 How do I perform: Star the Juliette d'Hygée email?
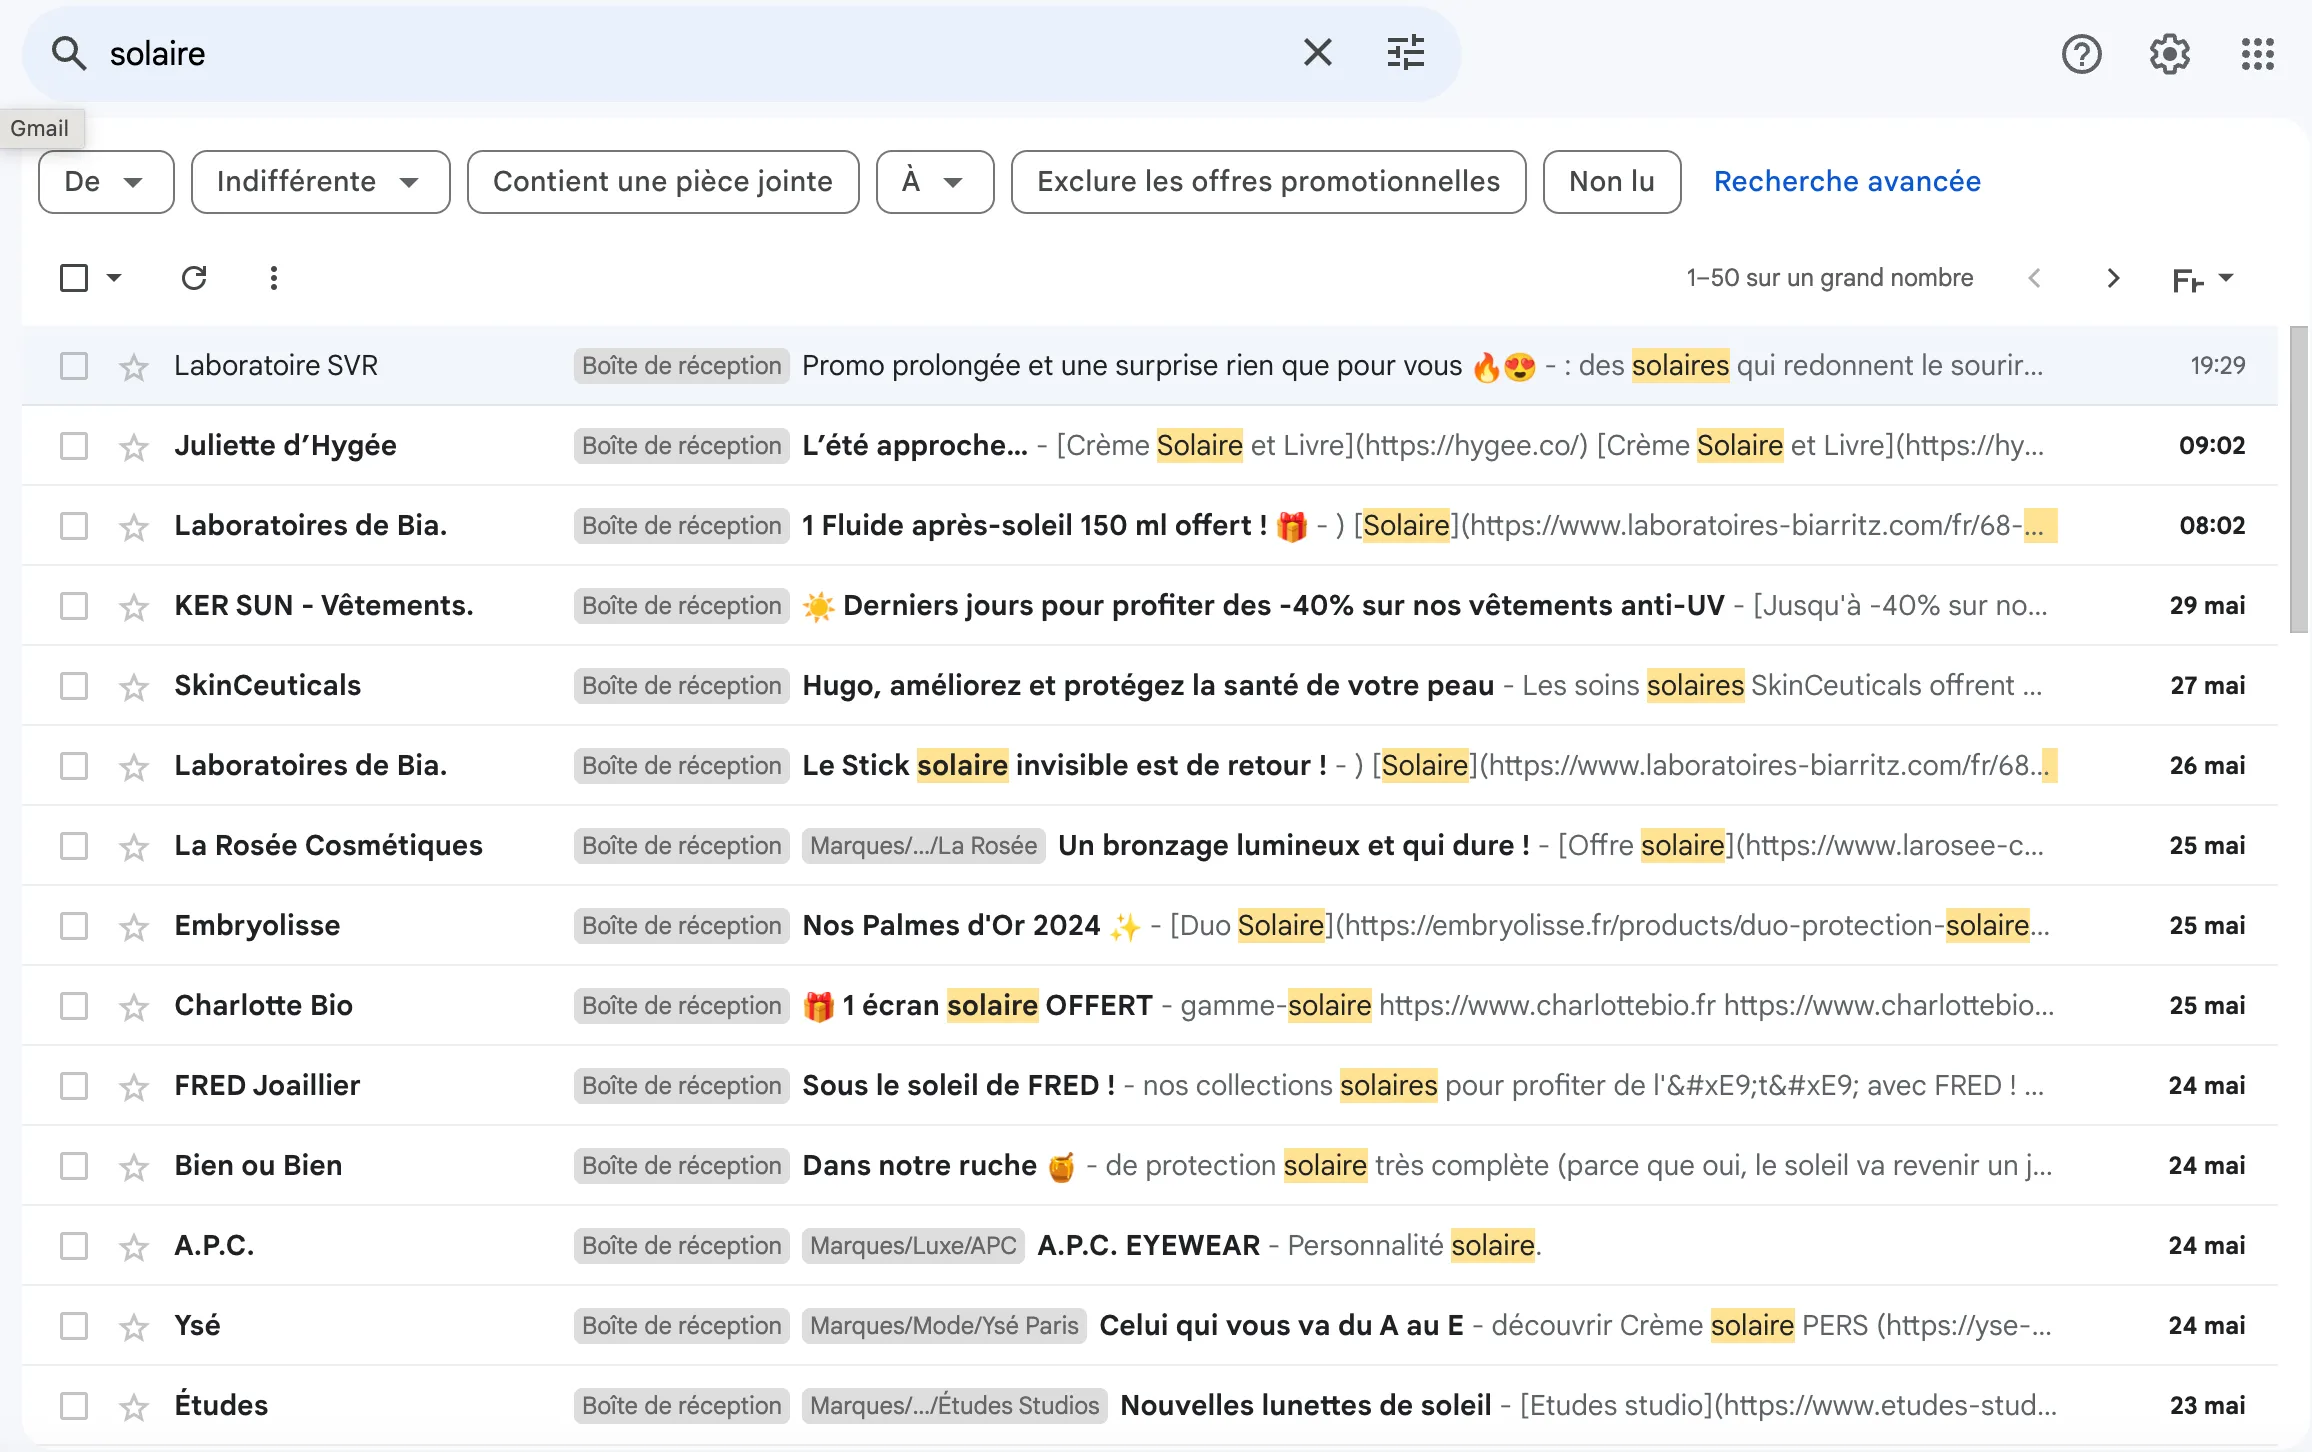[x=133, y=447]
